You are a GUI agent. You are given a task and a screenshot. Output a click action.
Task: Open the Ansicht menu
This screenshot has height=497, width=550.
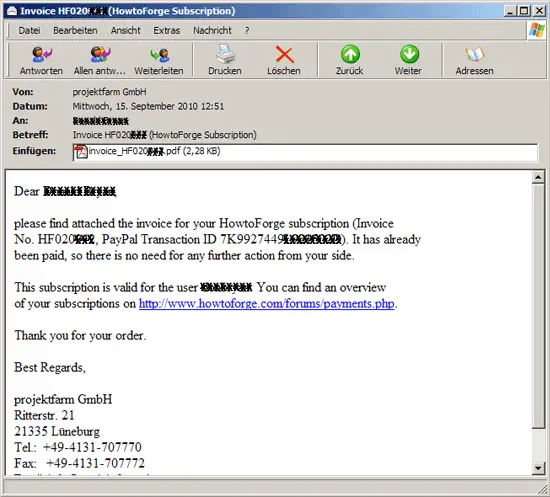click(126, 31)
